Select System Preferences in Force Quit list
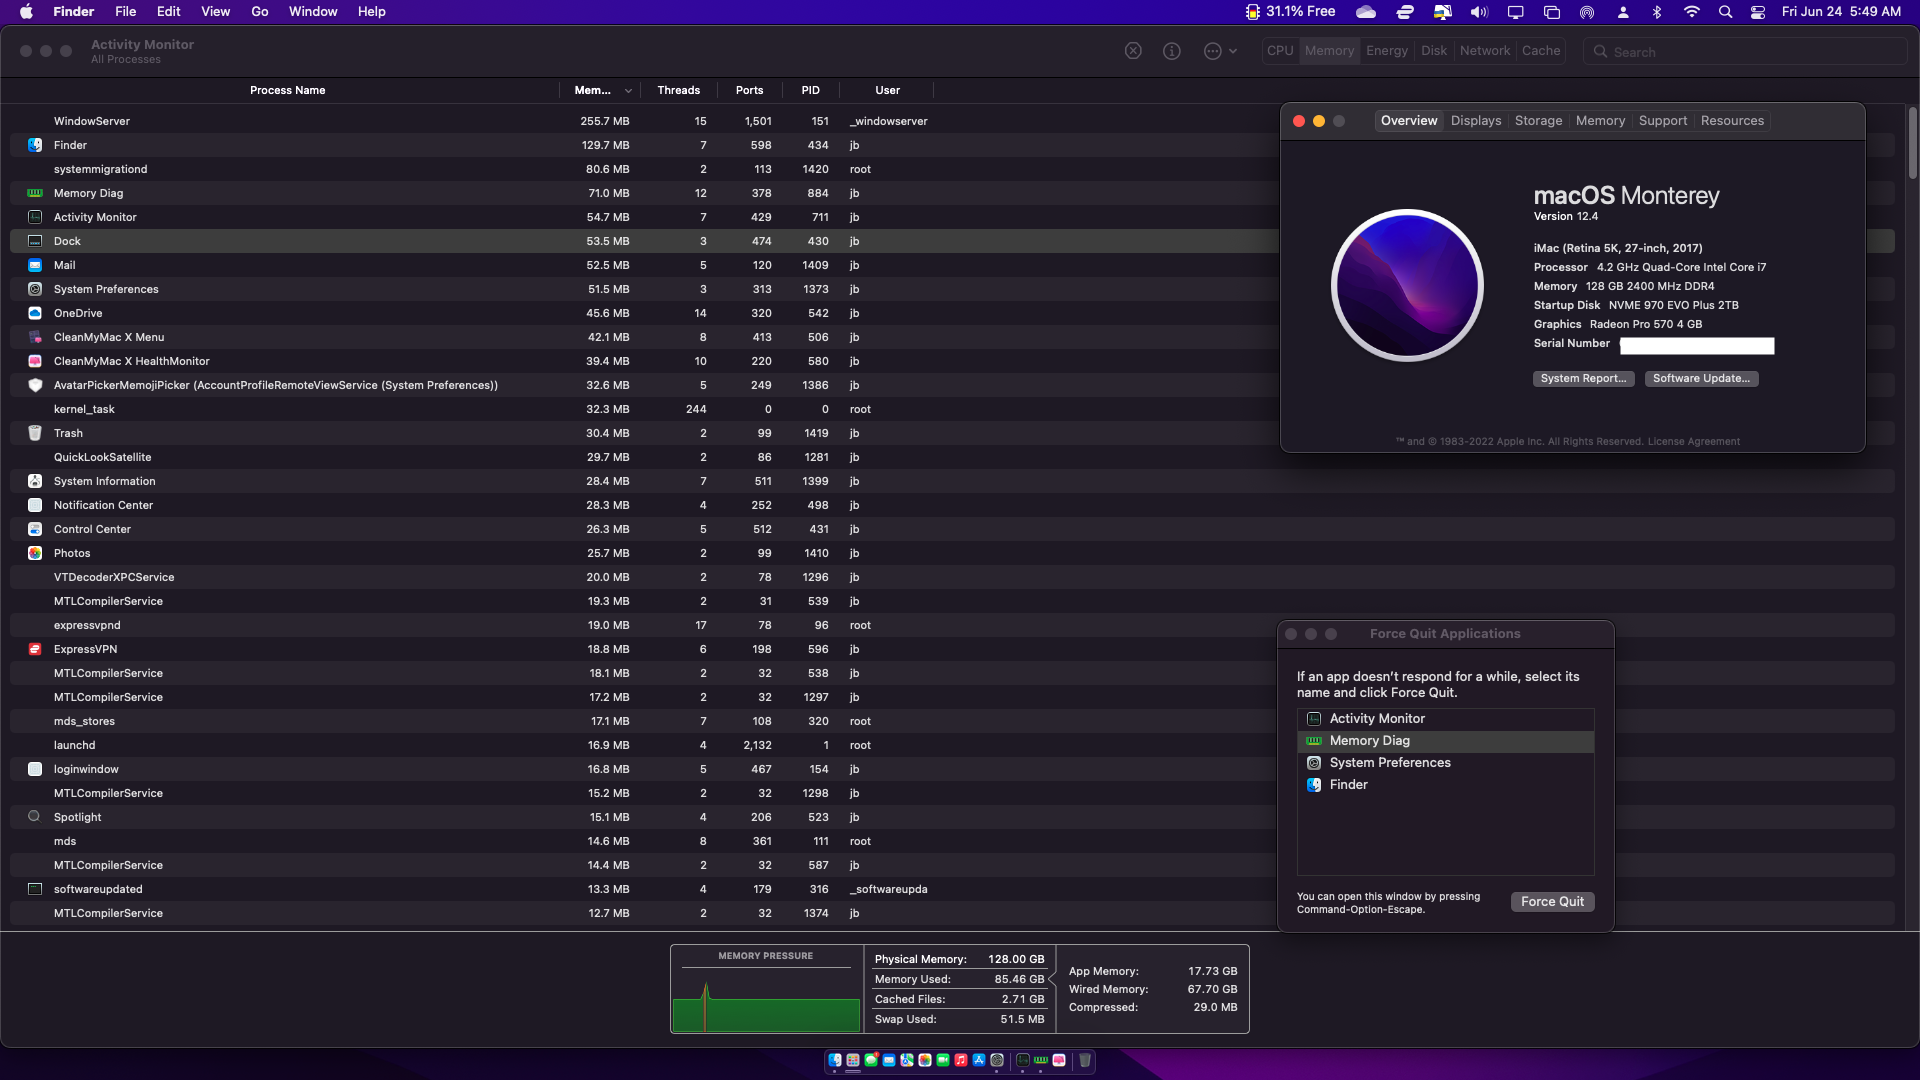1920x1080 pixels. [x=1389, y=763]
